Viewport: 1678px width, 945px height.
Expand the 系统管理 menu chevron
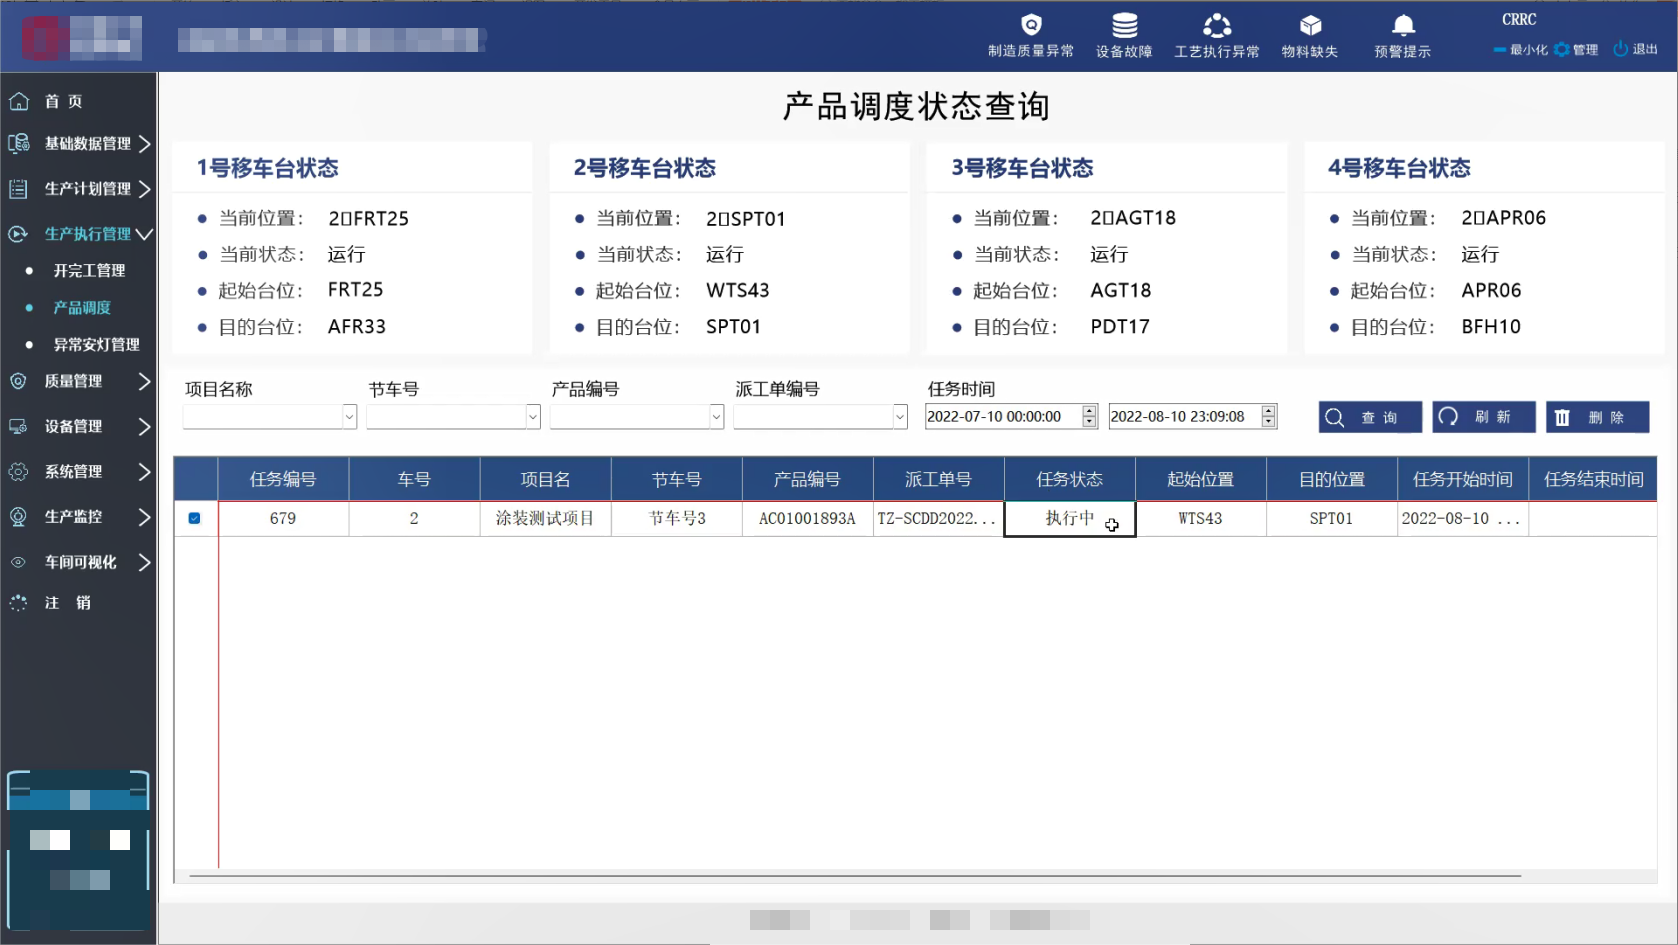(x=144, y=471)
